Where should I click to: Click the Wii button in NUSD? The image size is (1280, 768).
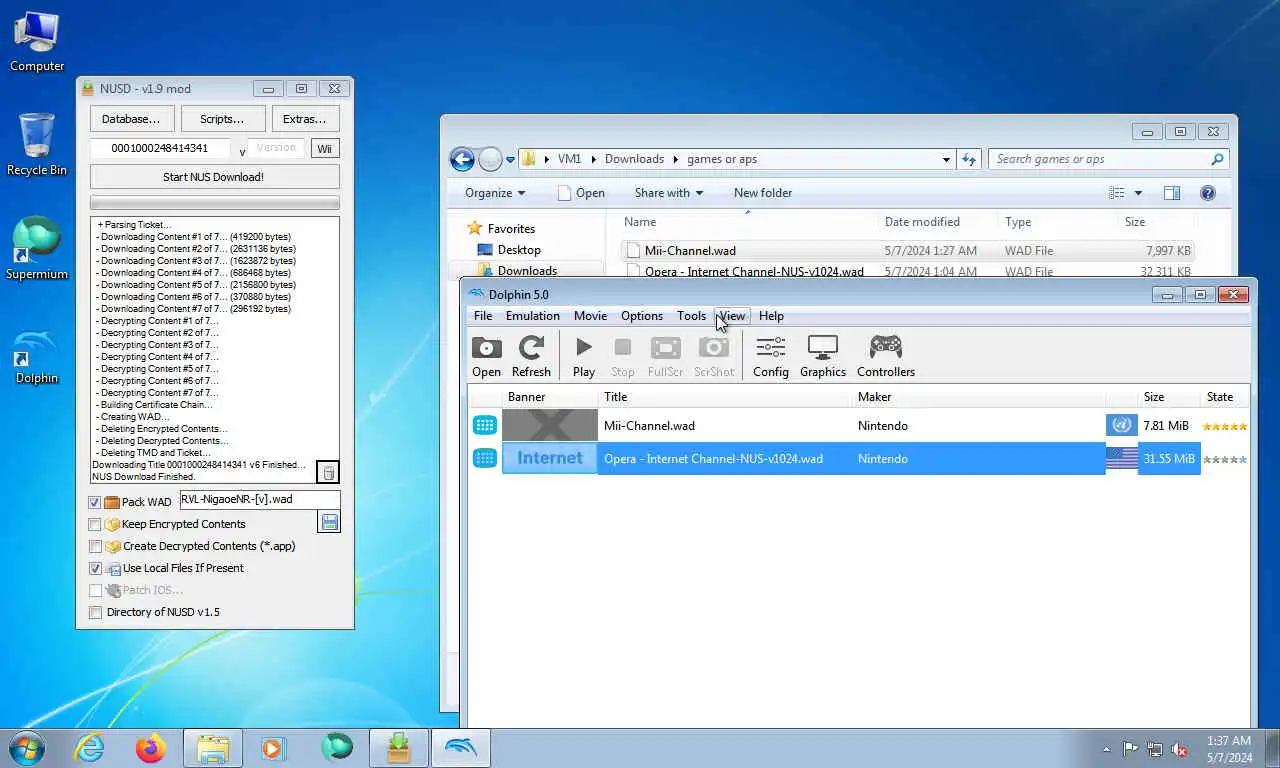pyautogui.click(x=324, y=149)
